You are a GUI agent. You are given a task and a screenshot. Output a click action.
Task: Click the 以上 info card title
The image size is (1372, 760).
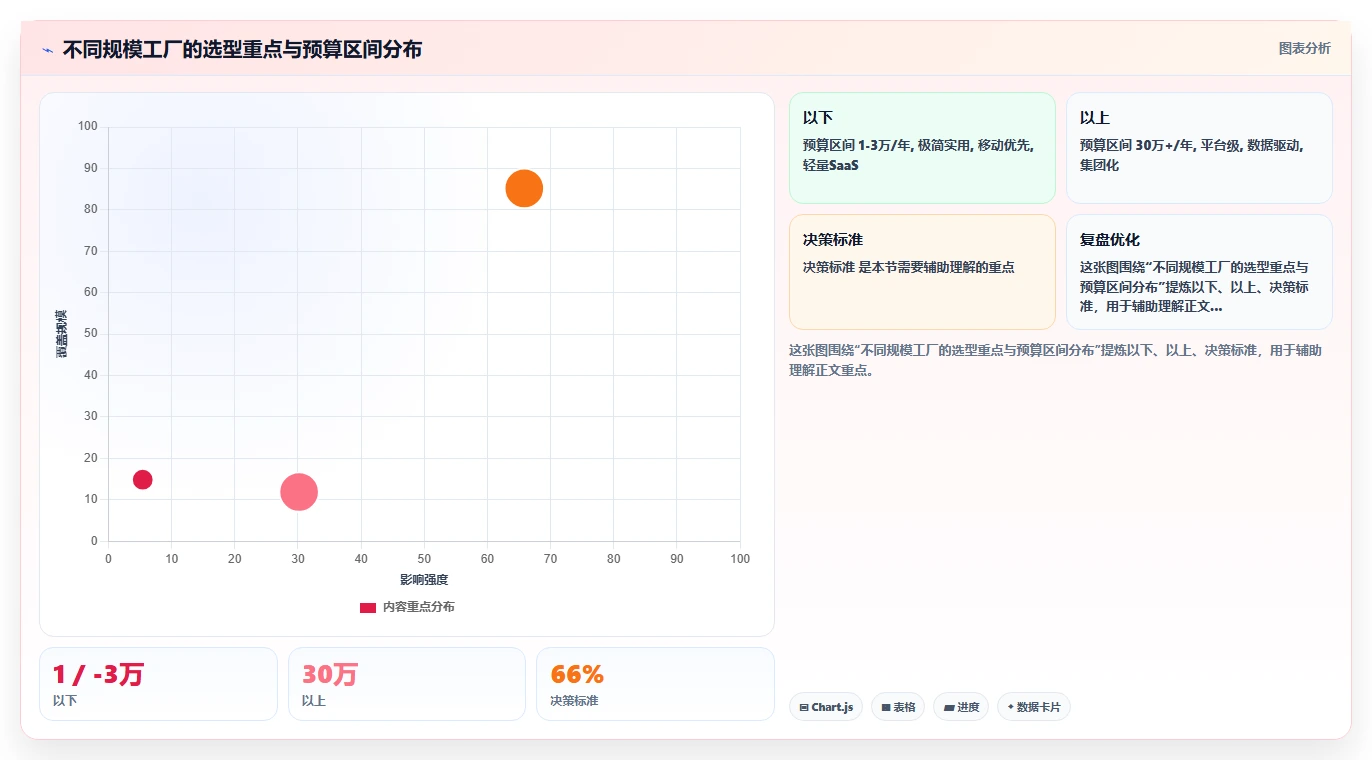[1095, 118]
